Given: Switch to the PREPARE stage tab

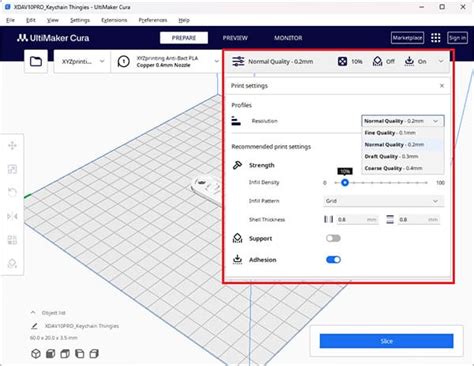Looking at the screenshot, I should coord(184,38).
